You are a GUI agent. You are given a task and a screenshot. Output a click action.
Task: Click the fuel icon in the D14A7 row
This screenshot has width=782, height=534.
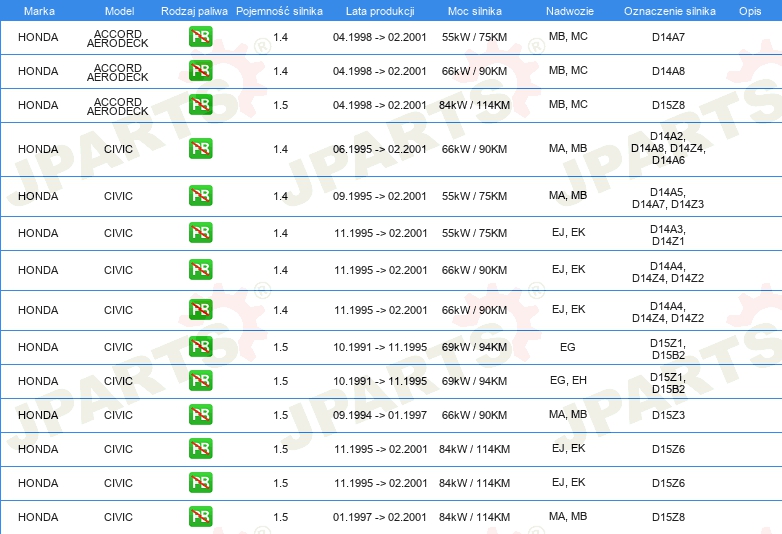(x=200, y=37)
